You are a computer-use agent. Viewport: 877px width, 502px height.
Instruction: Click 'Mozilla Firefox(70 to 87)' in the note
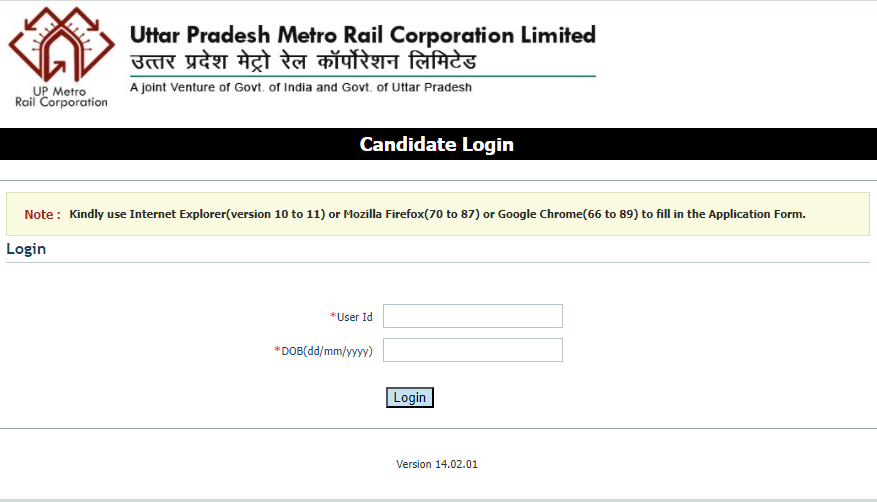[412, 214]
